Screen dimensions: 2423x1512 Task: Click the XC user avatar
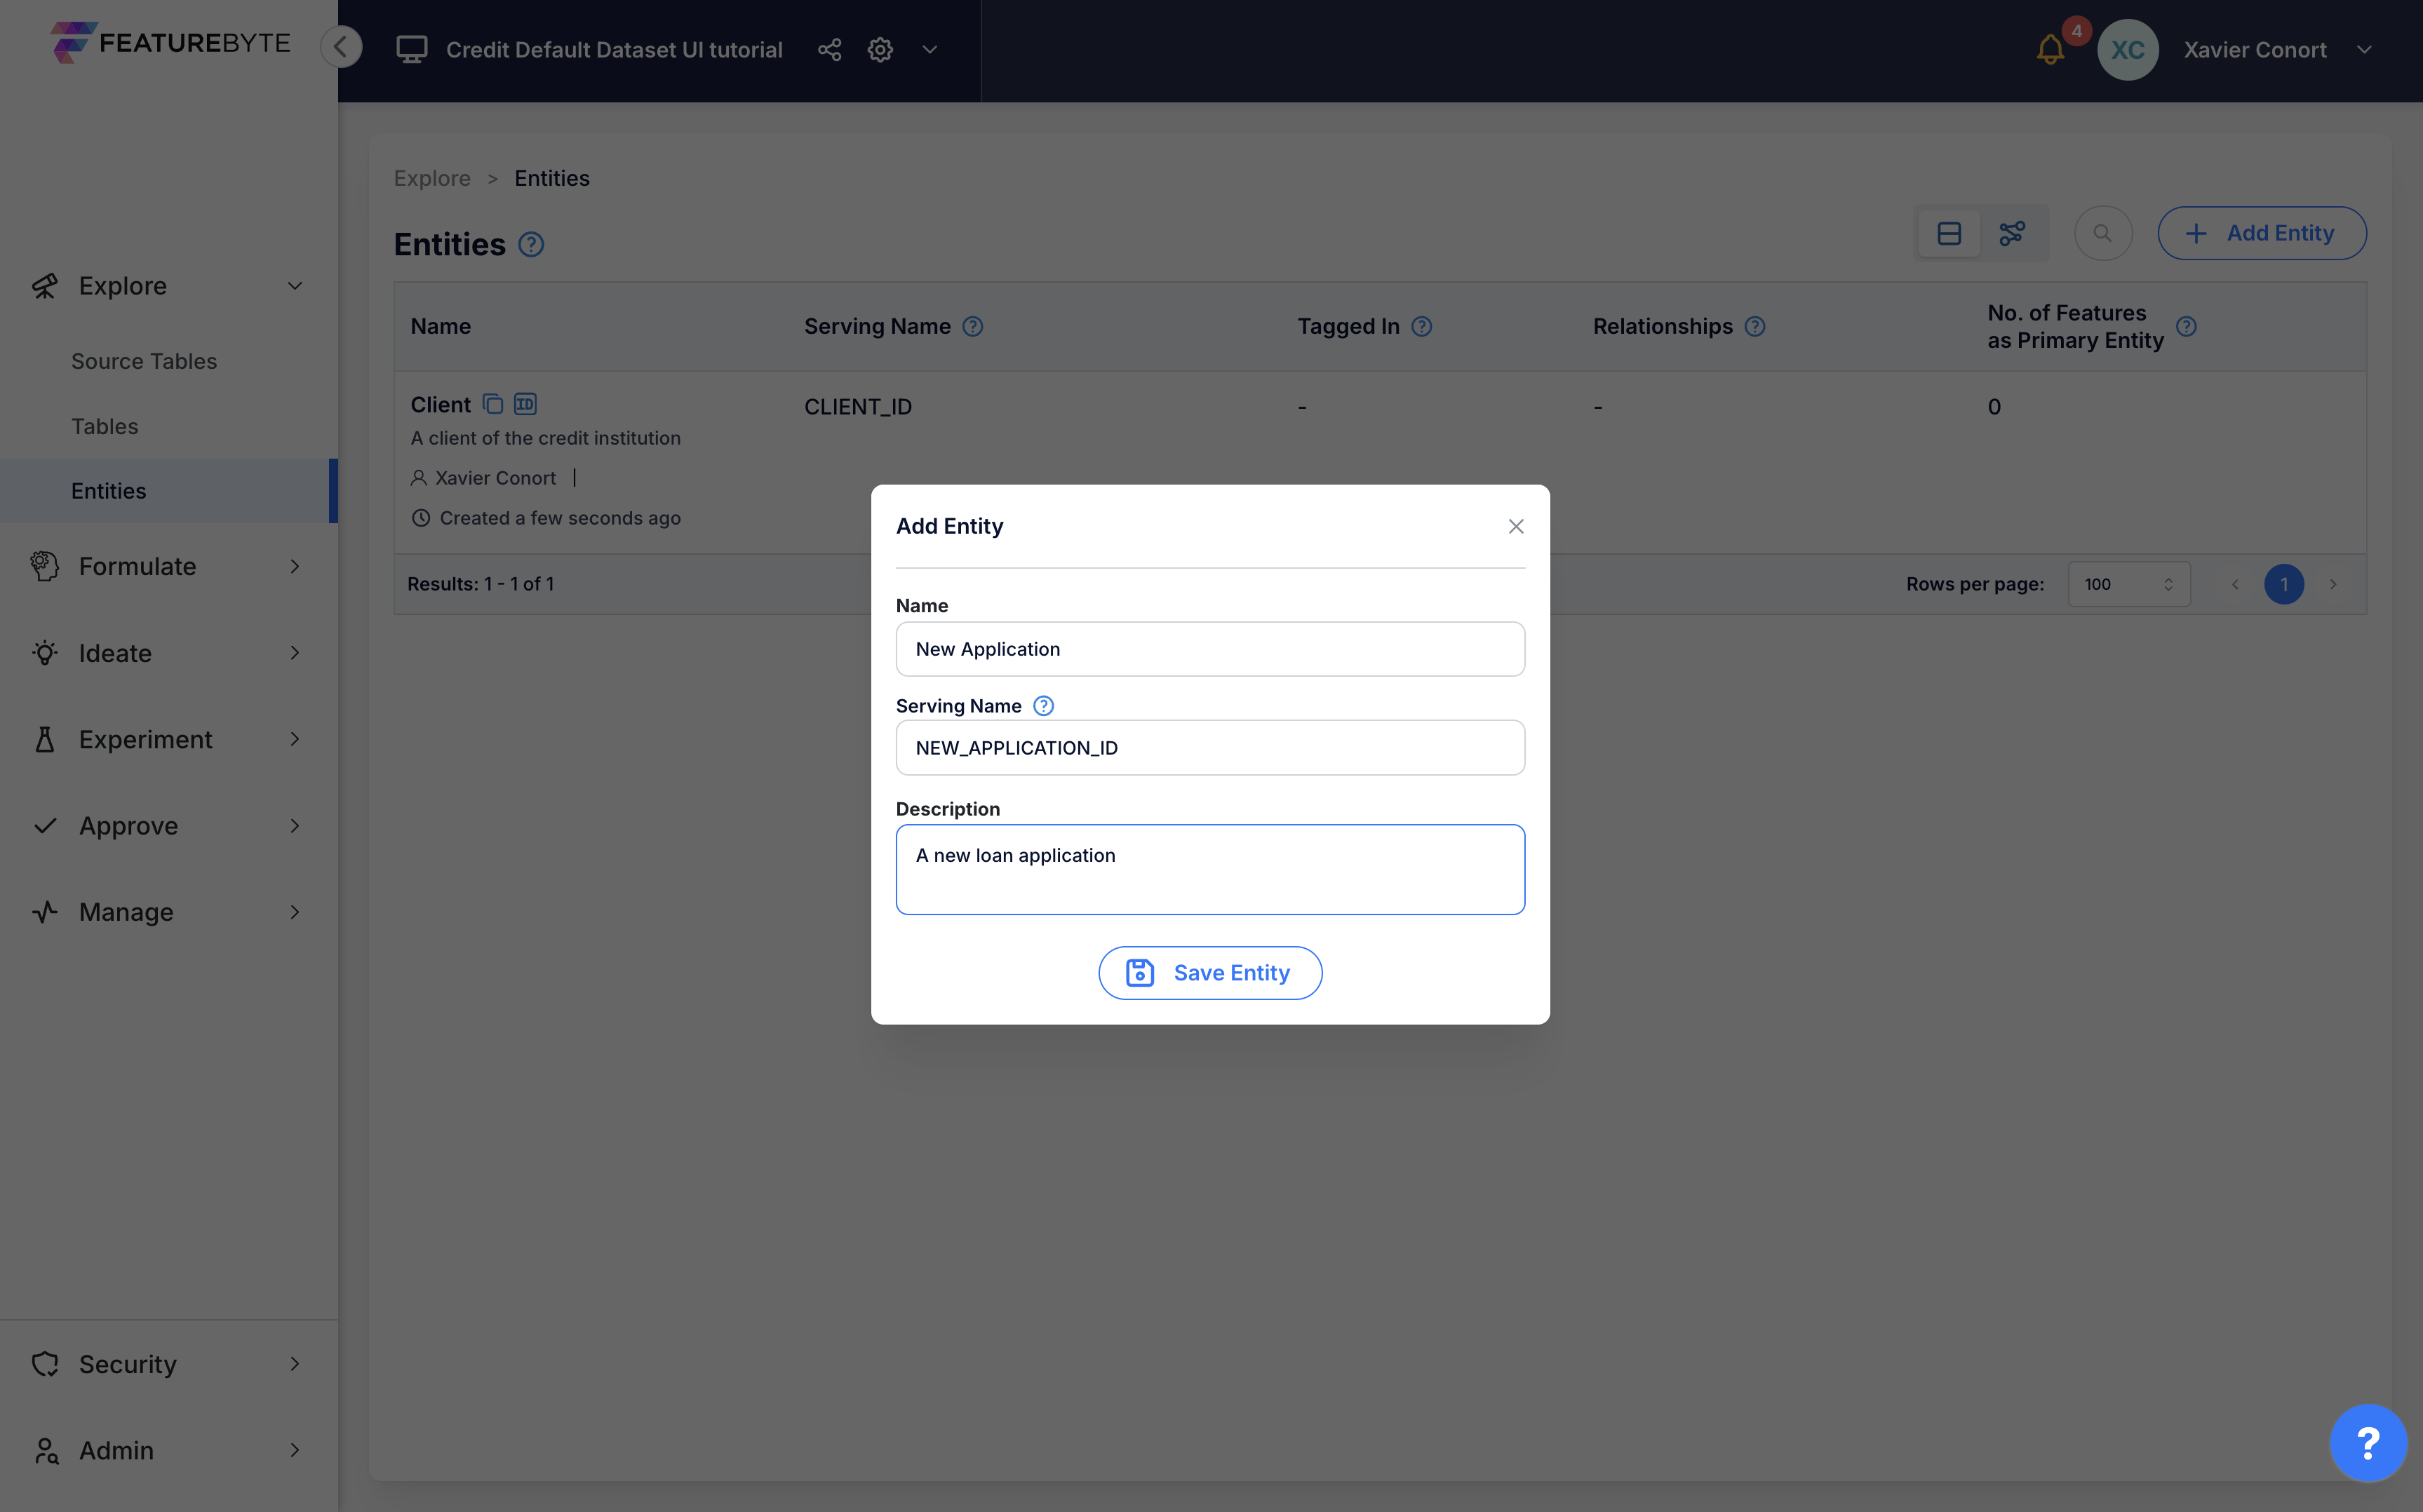tap(2127, 49)
